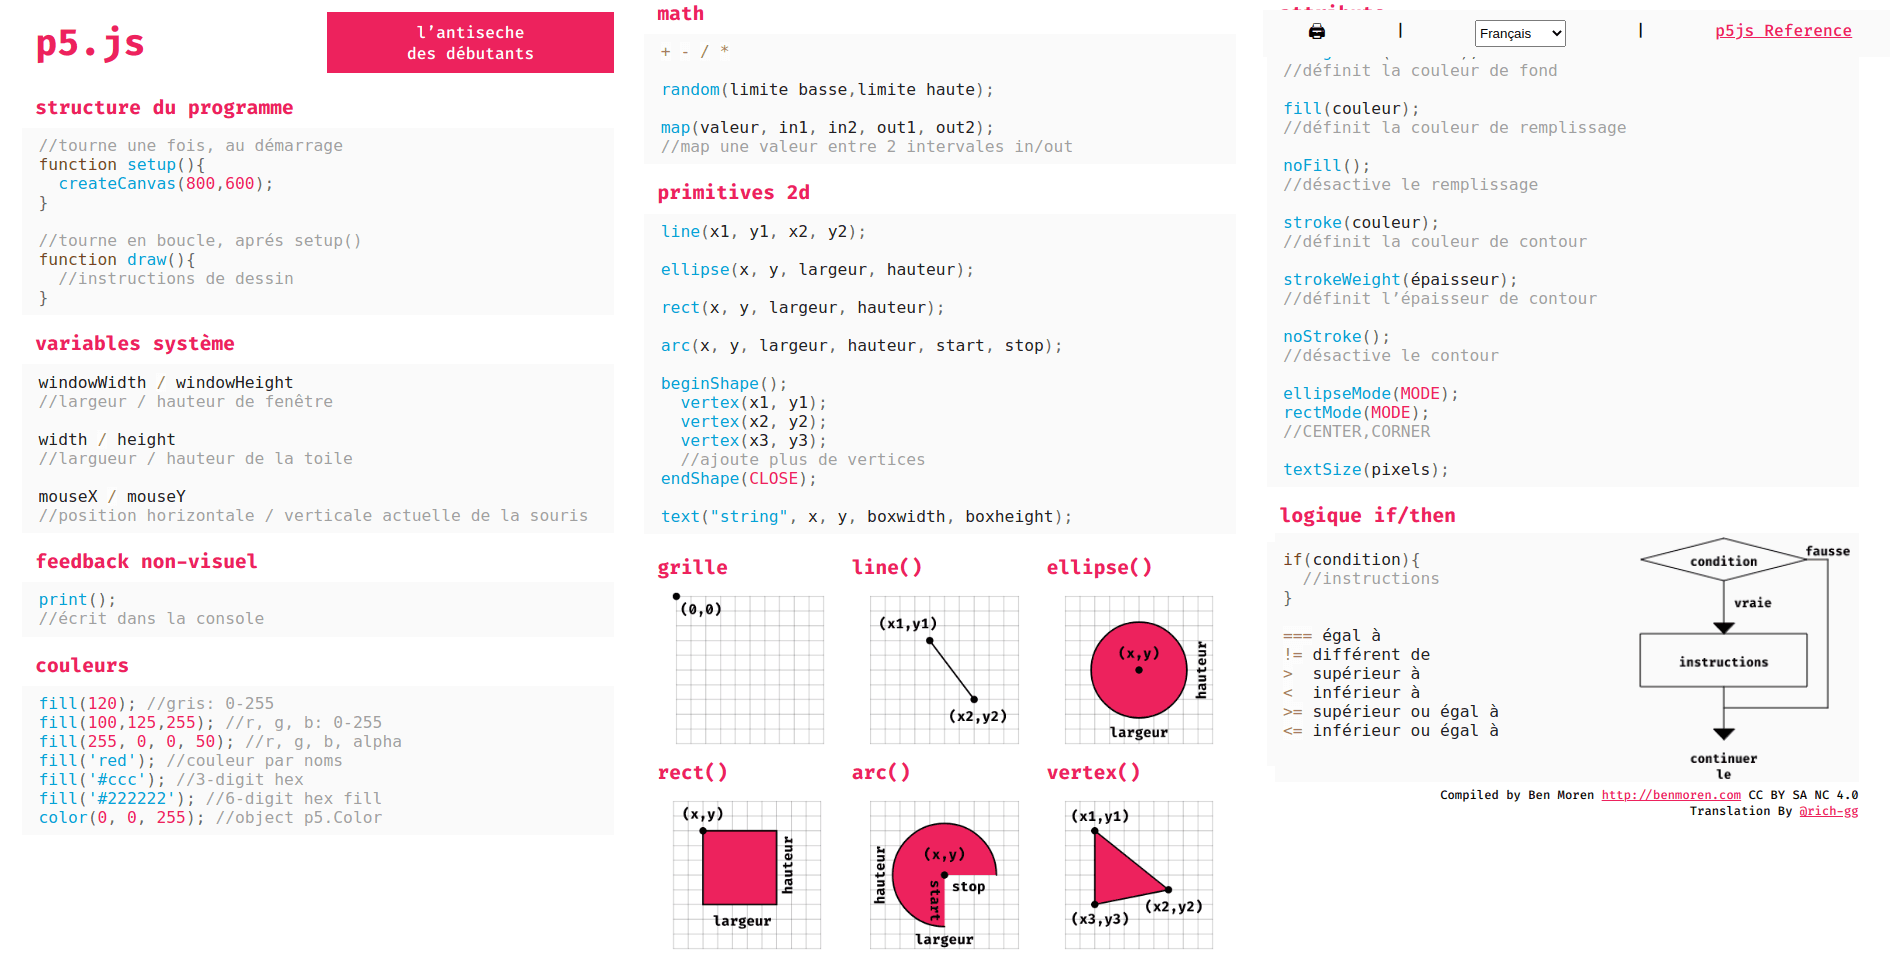Click the condition diamond in the flowchart
The width and height of the screenshot is (1890, 966).
1723,561
